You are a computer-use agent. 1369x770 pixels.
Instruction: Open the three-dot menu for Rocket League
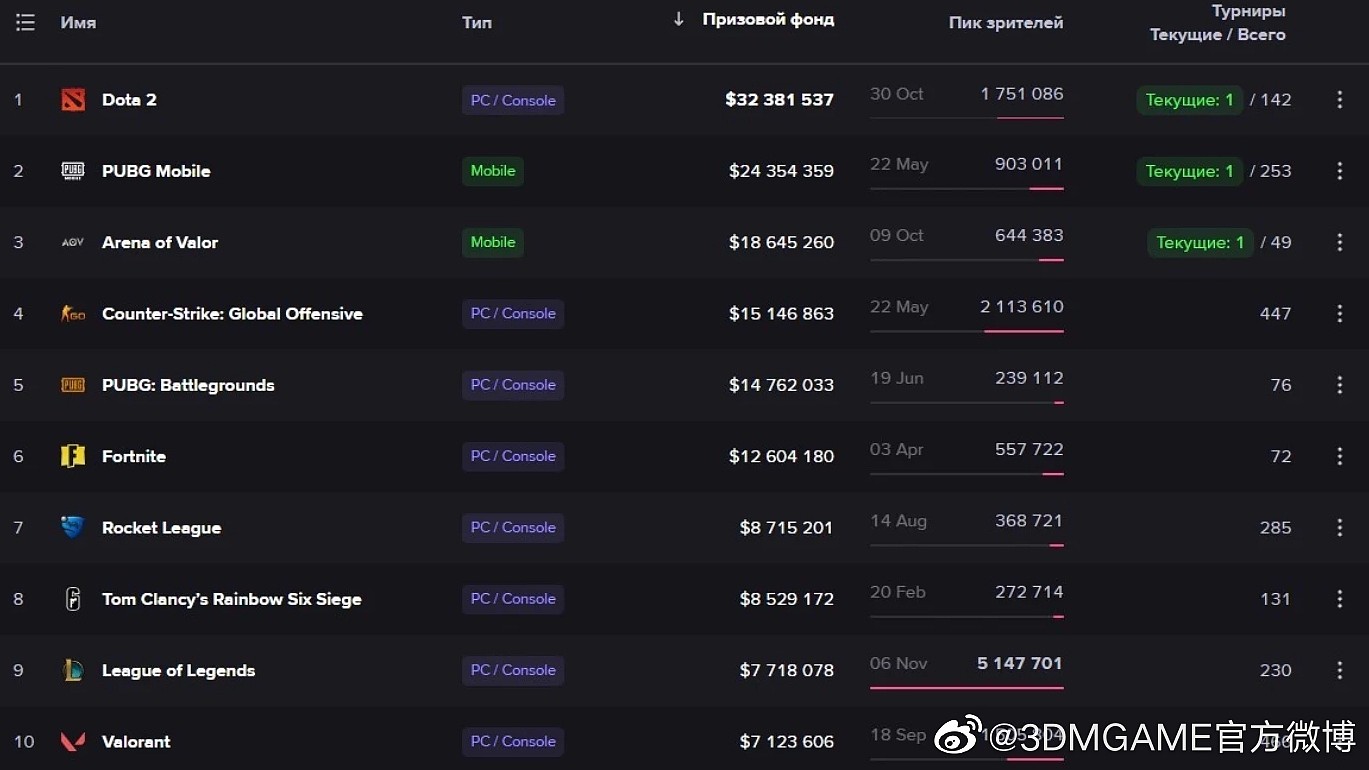[1340, 528]
